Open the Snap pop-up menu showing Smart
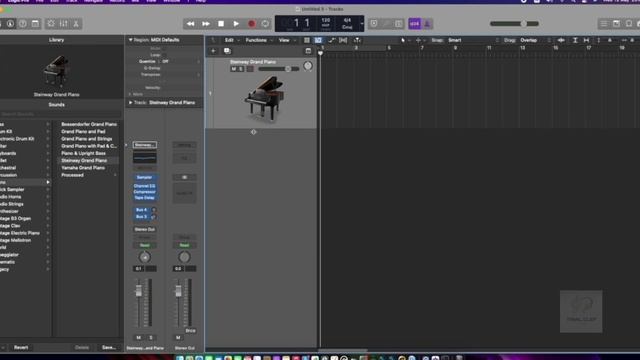Image resolution: width=640 pixels, height=360 pixels. coord(473,40)
